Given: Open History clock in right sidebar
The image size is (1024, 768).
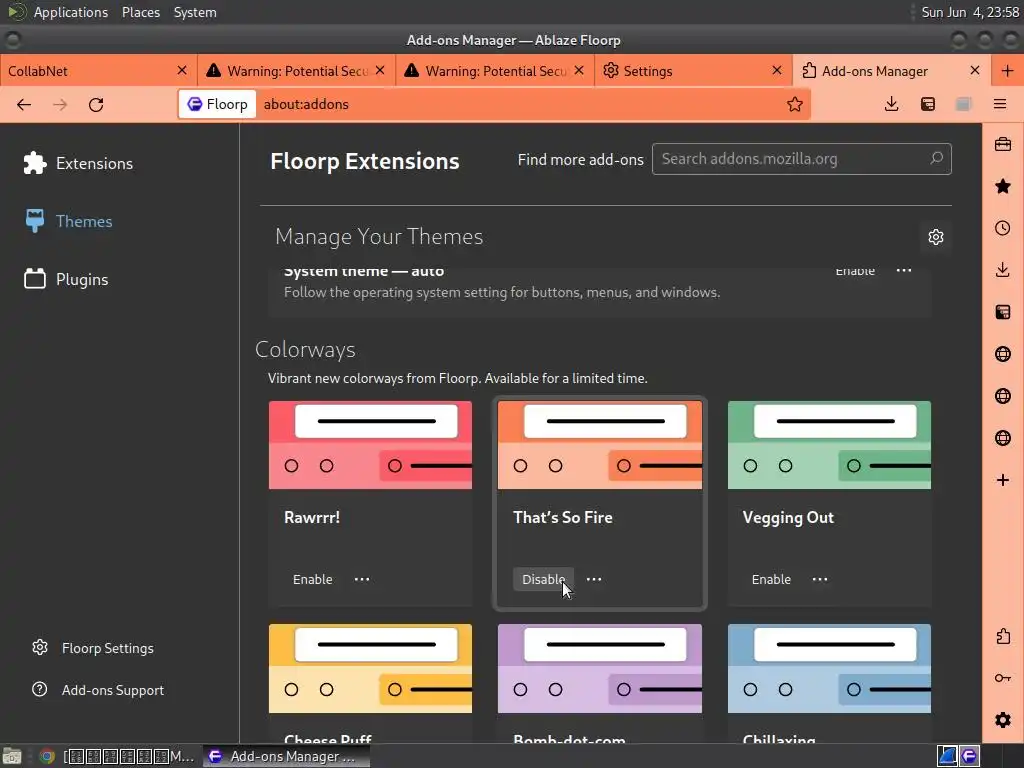Looking at the screenshot, I should click(1003, 228).
